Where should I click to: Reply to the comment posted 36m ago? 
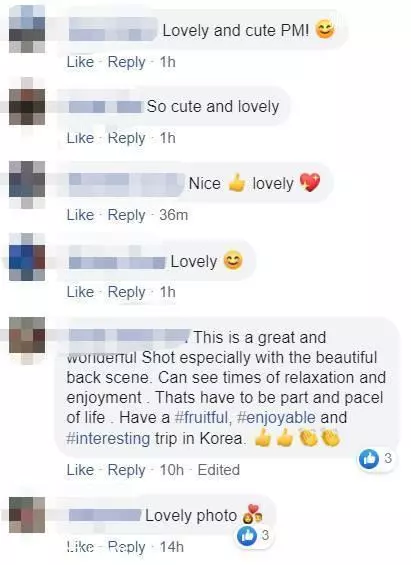[x=126, y=215]
